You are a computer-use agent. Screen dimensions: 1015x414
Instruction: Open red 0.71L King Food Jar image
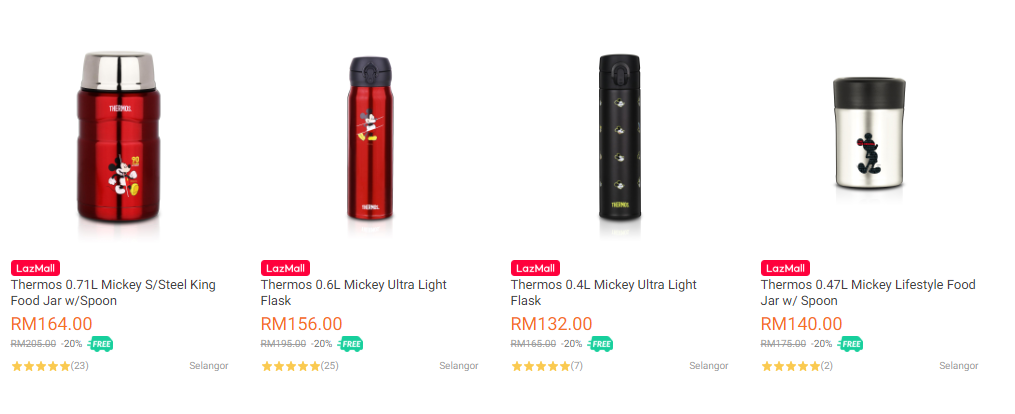pyautogui.click(x=120, y=138)
